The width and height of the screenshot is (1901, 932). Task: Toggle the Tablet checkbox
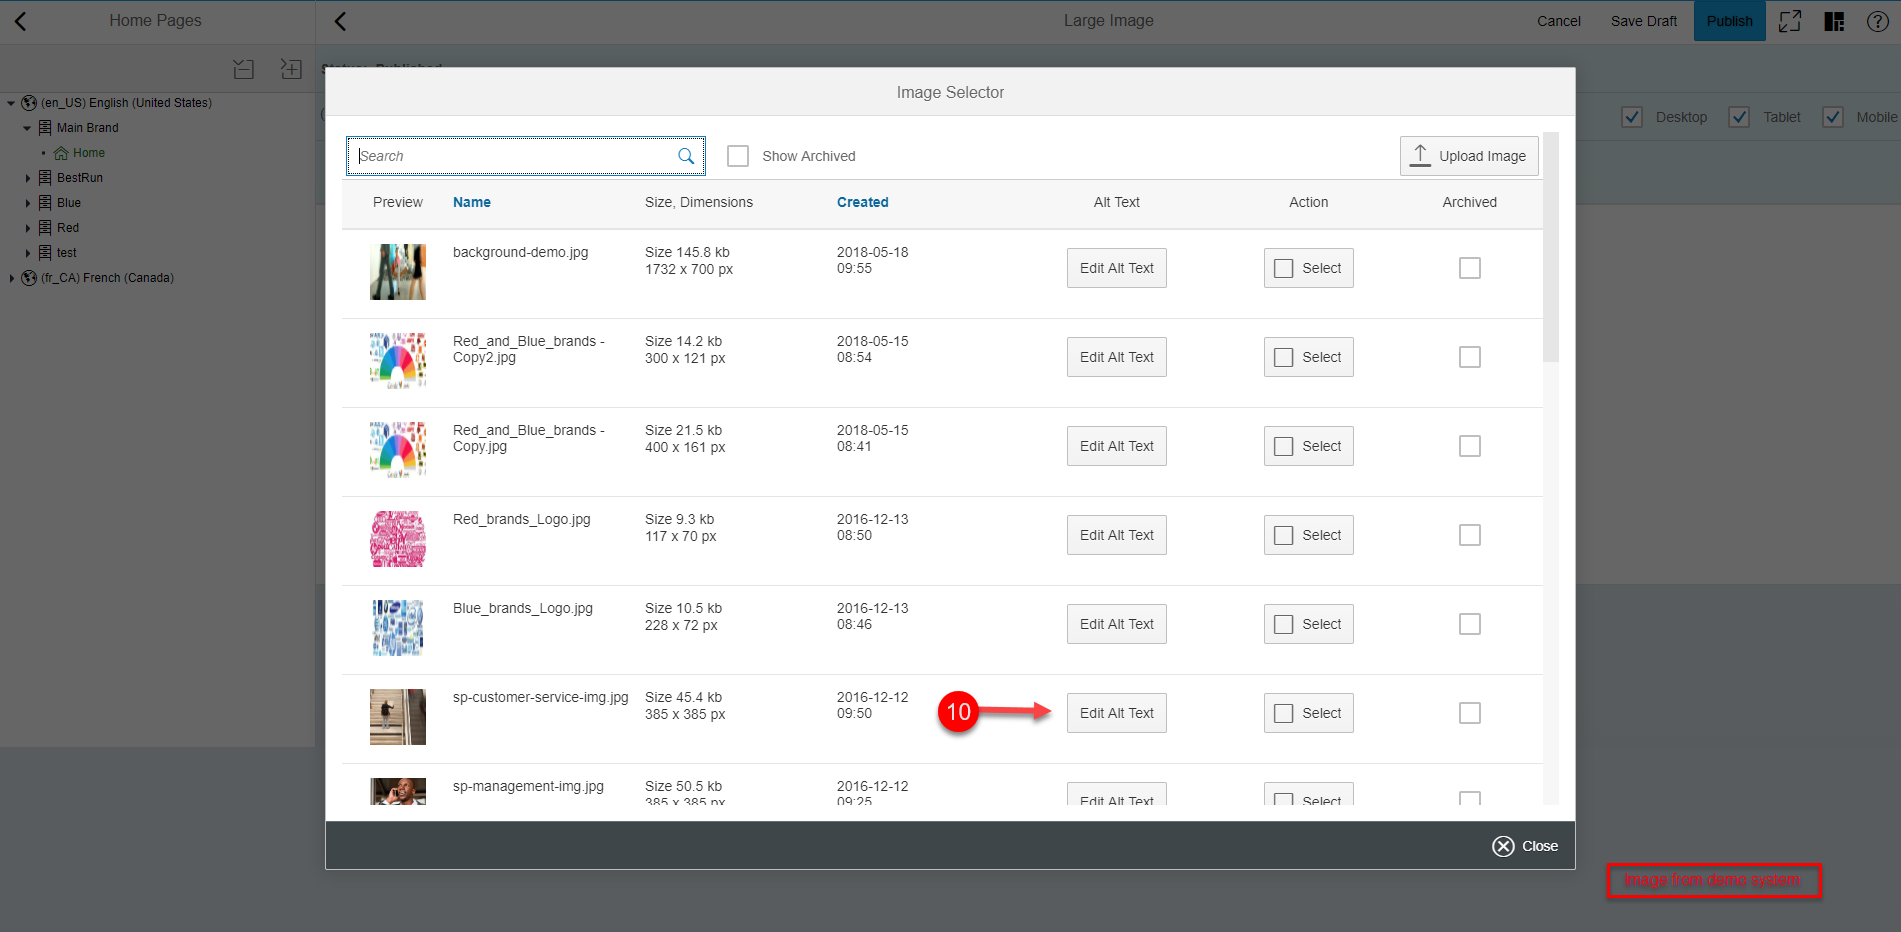(x=1739, y=117)
